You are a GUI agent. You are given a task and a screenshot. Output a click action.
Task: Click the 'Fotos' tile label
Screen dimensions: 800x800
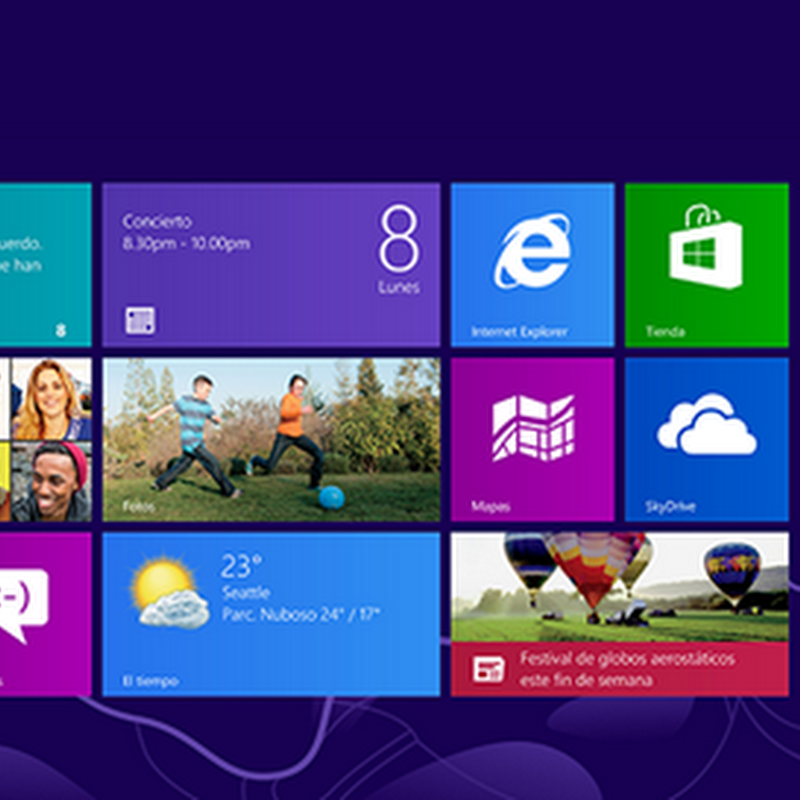(x=138, y=507)
